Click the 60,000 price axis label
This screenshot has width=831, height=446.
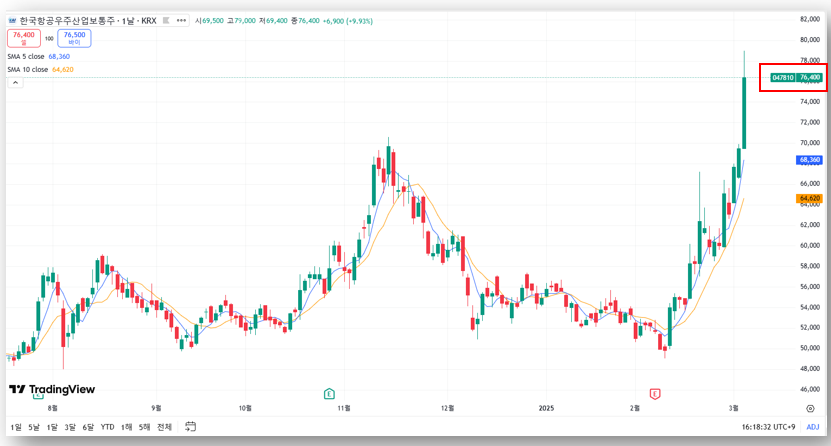coord(809,245)
